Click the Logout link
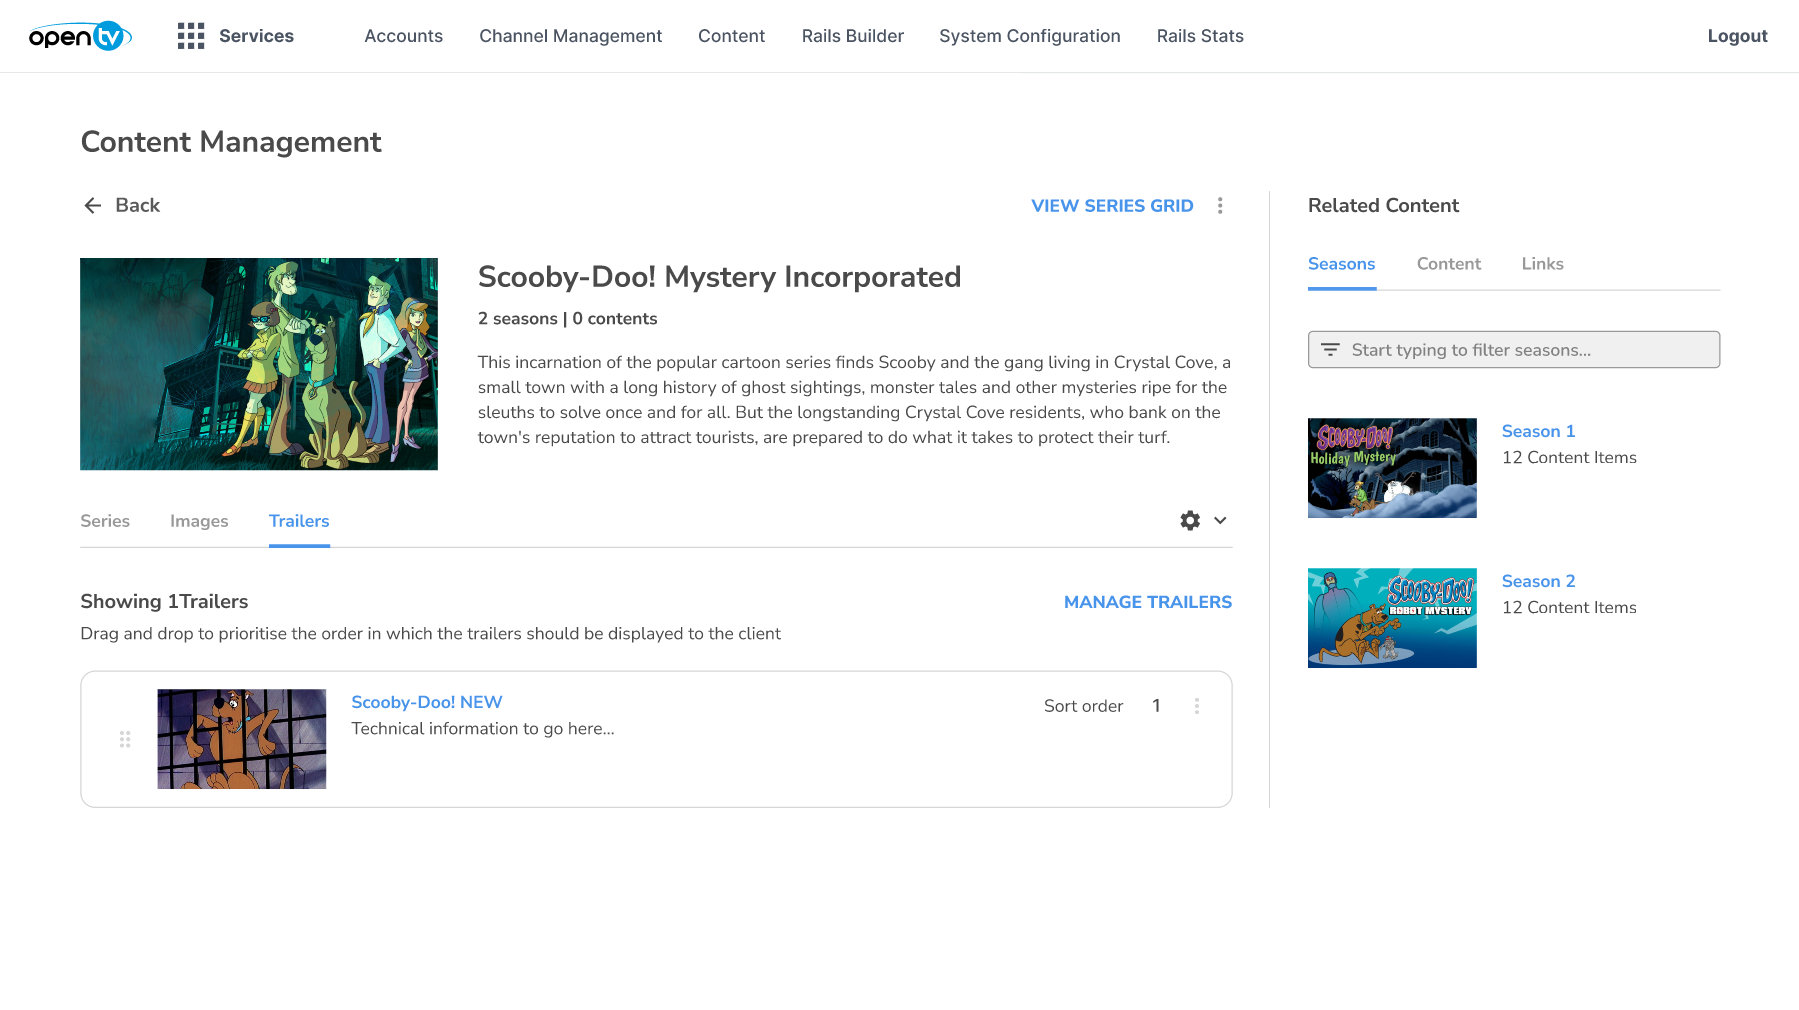Screen dimensions: 1799x1010 point(1737,36)
